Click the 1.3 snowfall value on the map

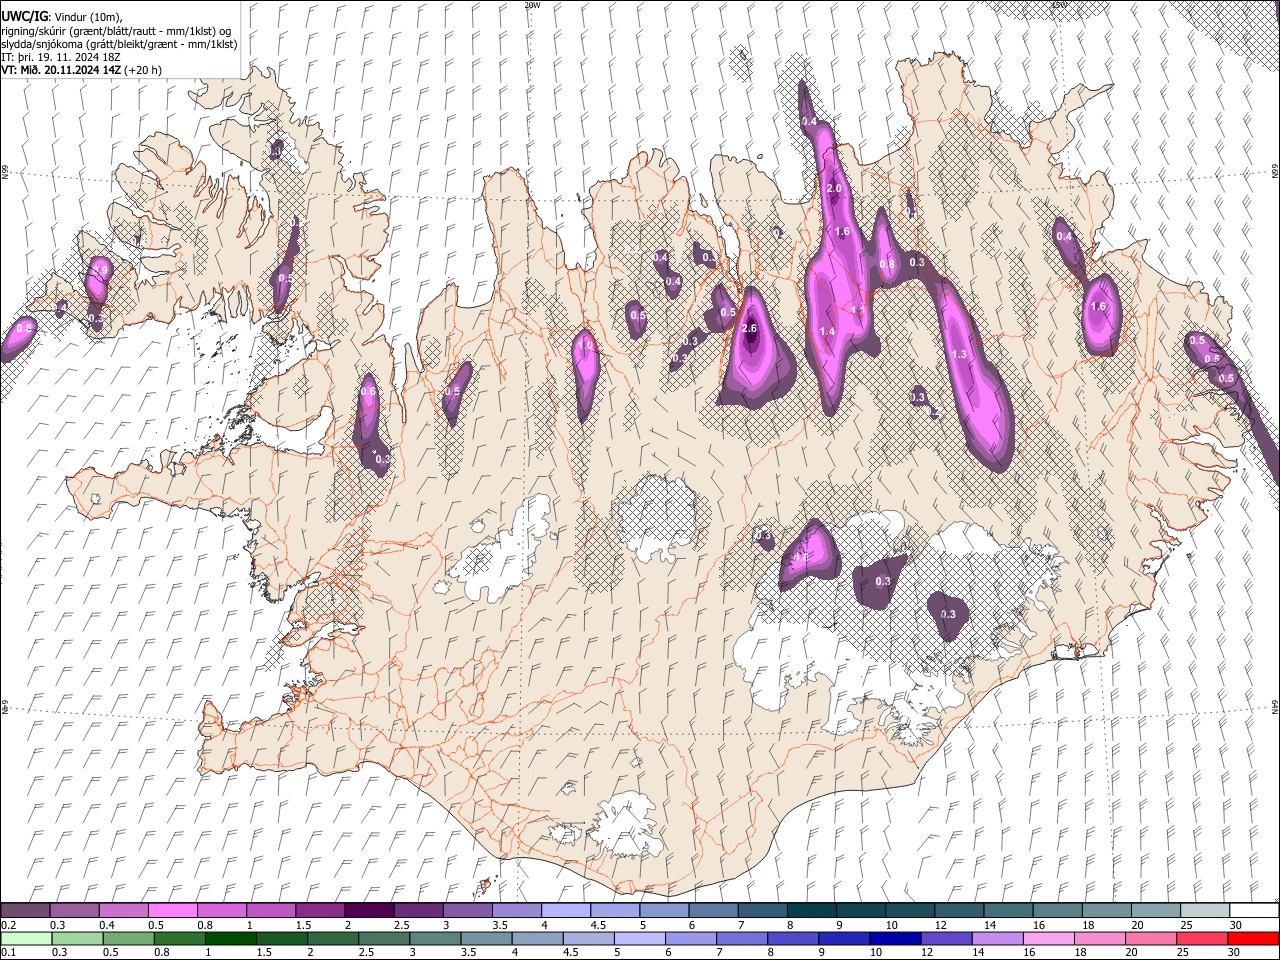(x=960, y=355)
